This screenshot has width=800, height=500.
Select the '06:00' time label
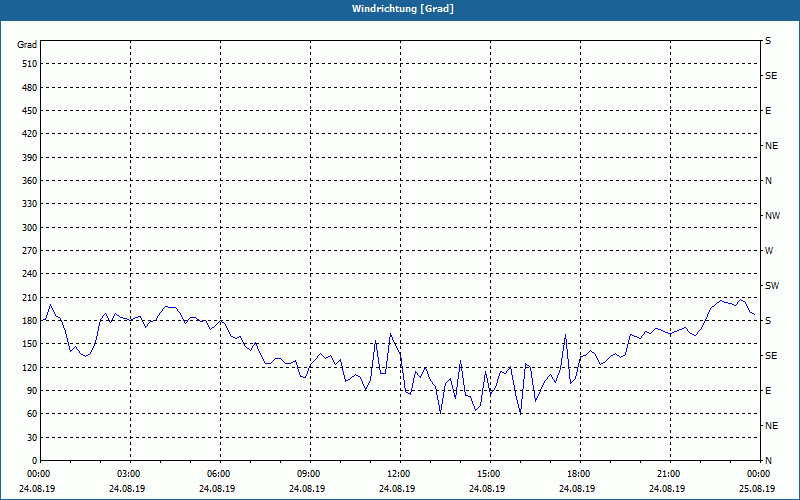pyautogui.click(x=220, y=474)
